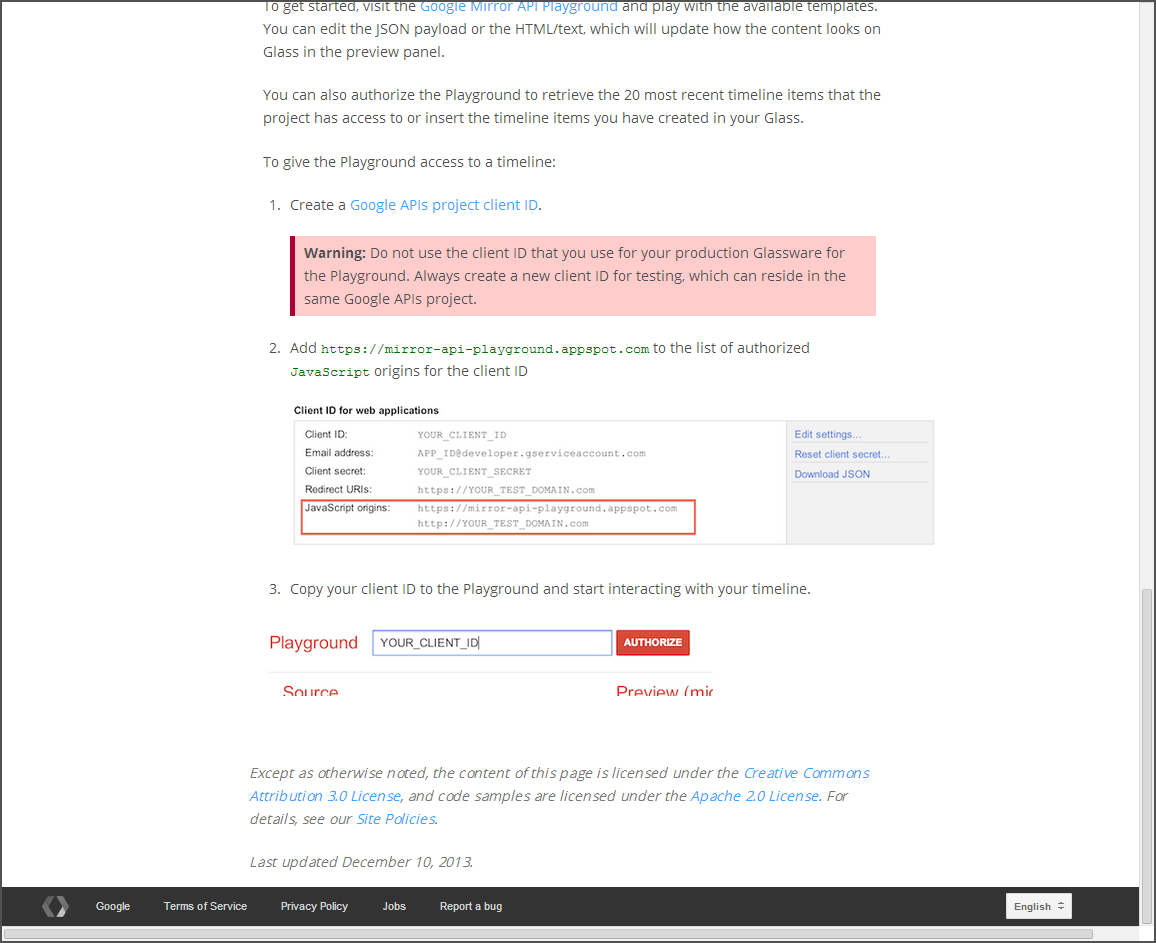Open the Apache 2.0 License link

click(x=755, y=796)
